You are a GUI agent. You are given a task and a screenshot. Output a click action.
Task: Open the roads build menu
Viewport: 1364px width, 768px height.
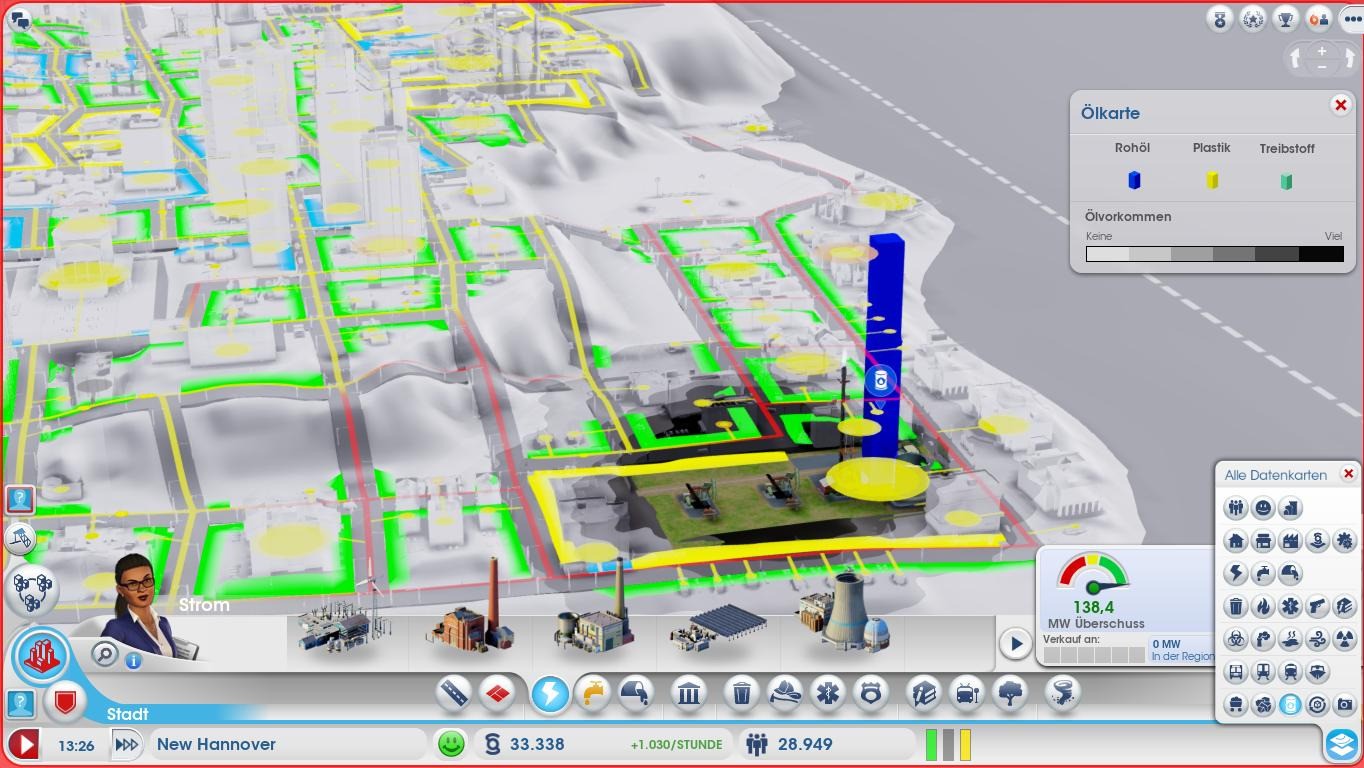pyautogui.click(x=453, y=693)
